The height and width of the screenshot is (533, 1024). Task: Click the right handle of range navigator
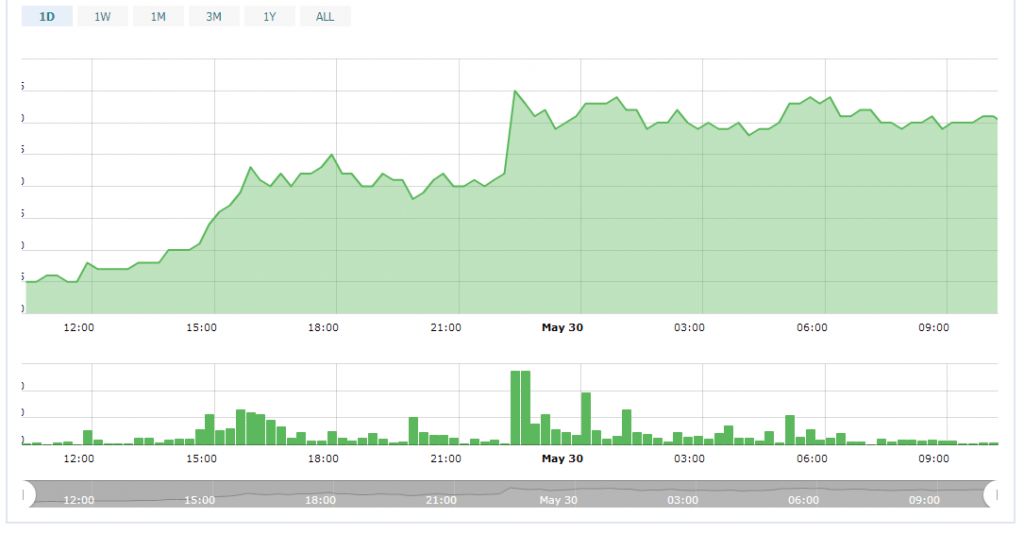(992, 493)
